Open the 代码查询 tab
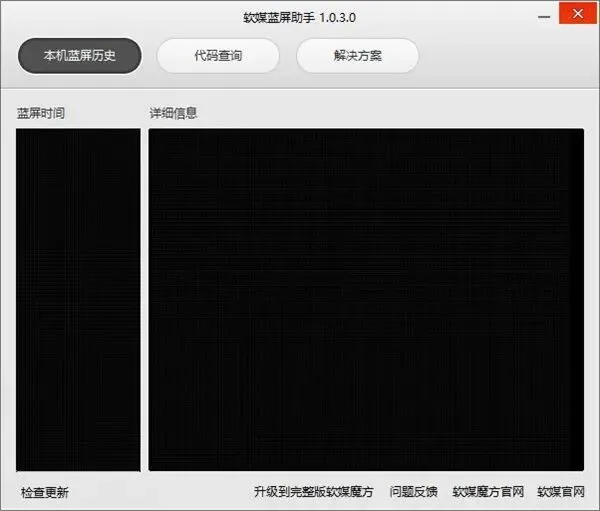 pos(218,56)
